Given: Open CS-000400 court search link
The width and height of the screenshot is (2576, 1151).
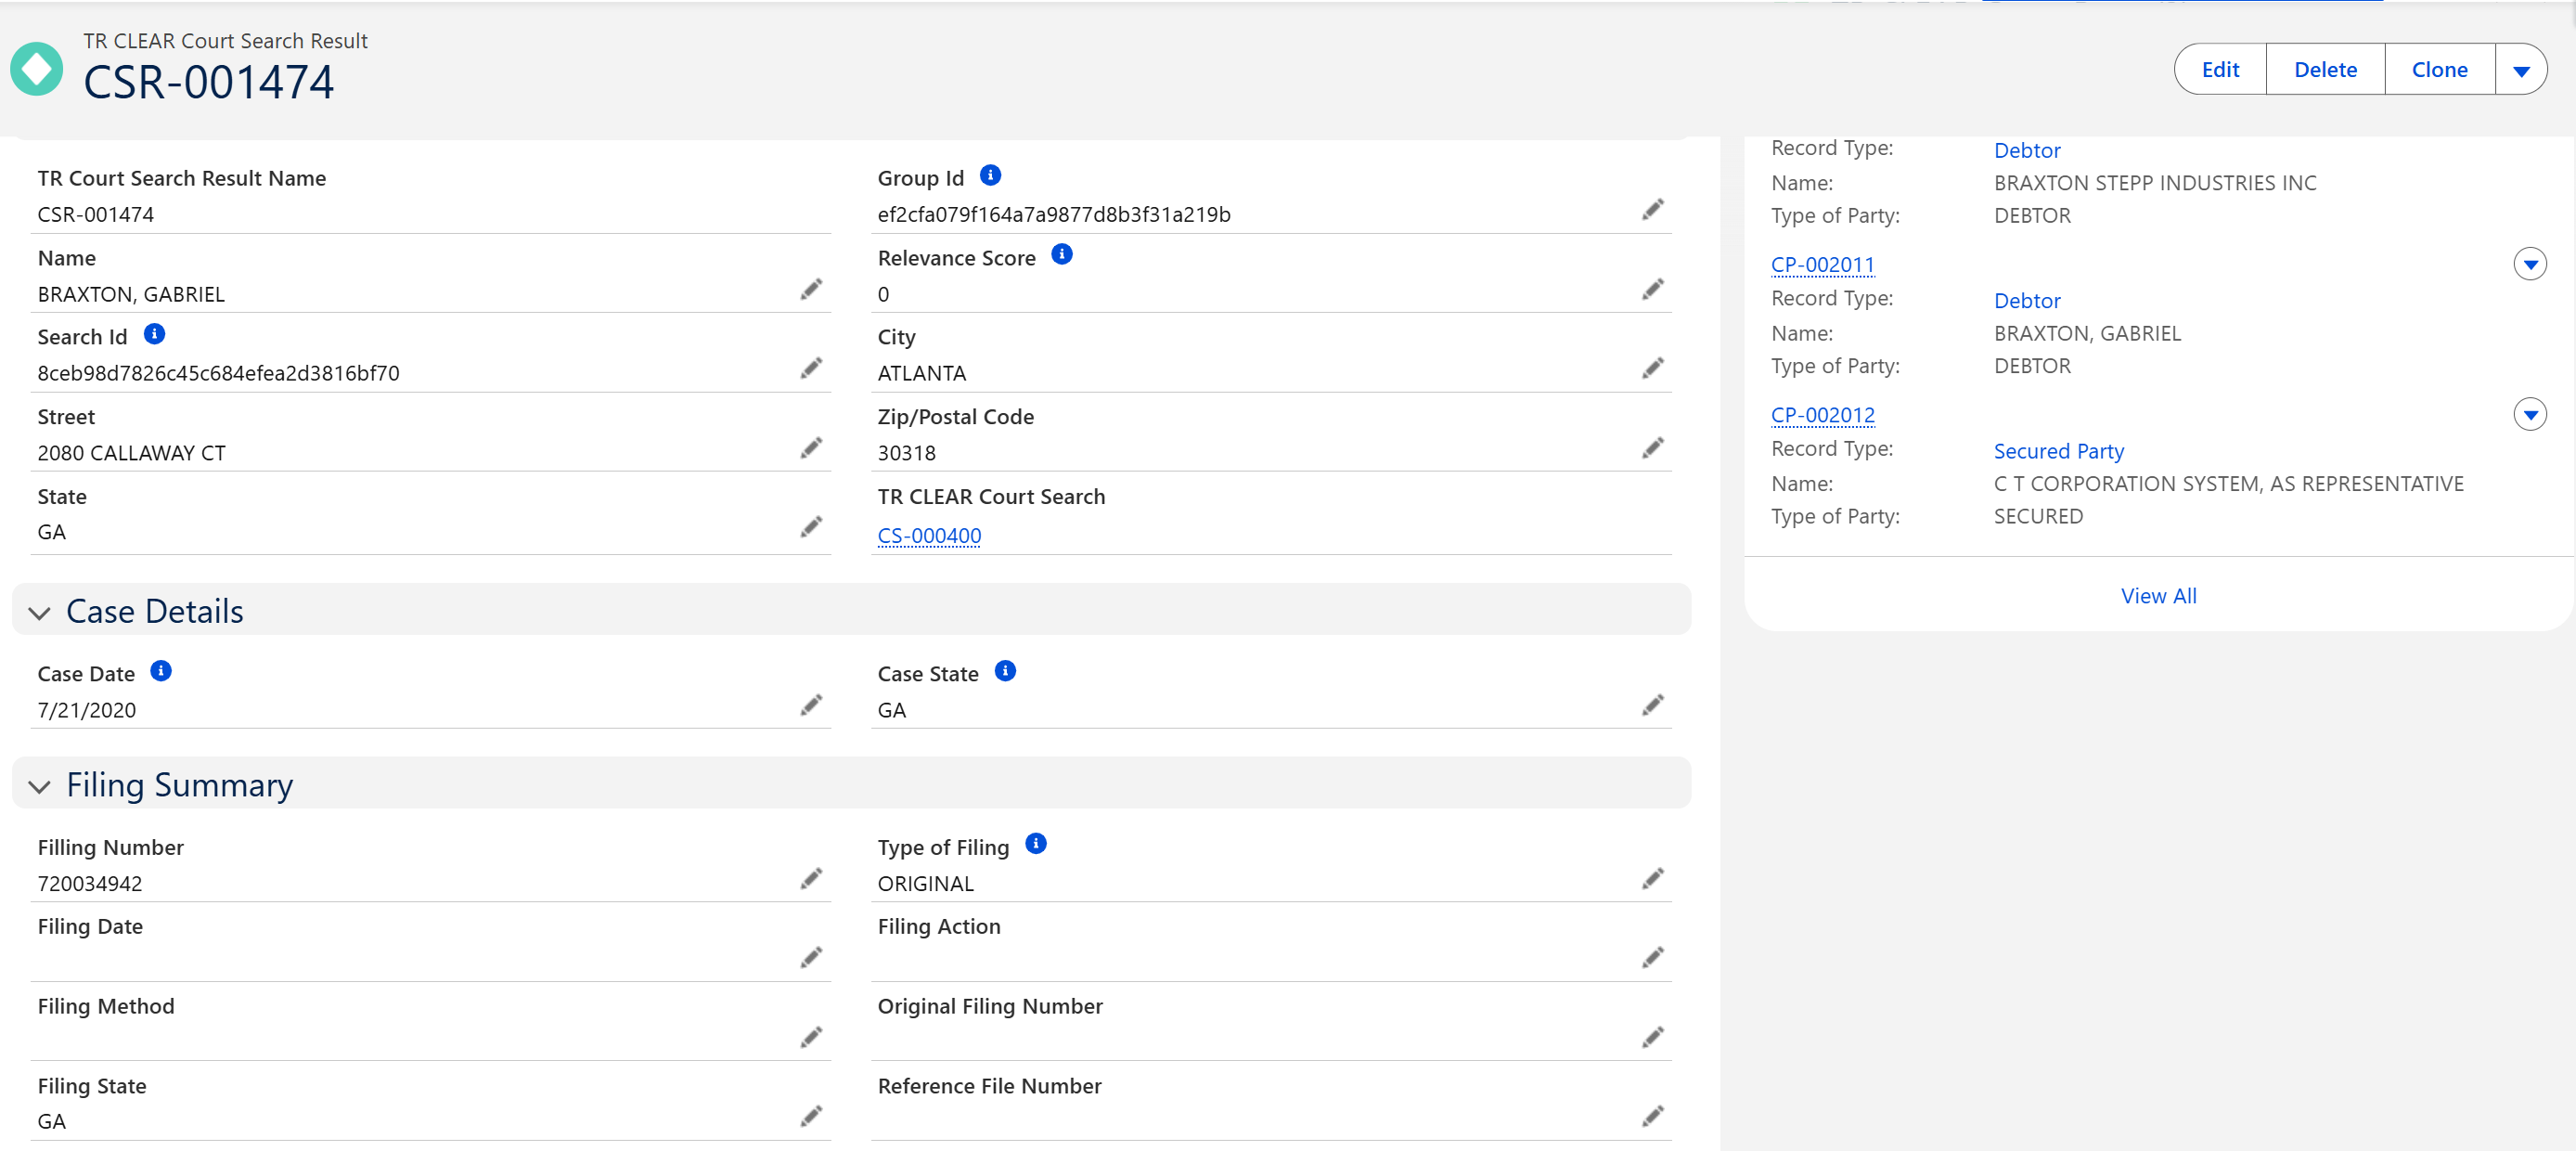Looking at the screenshot, I should (x=929, y=535).
